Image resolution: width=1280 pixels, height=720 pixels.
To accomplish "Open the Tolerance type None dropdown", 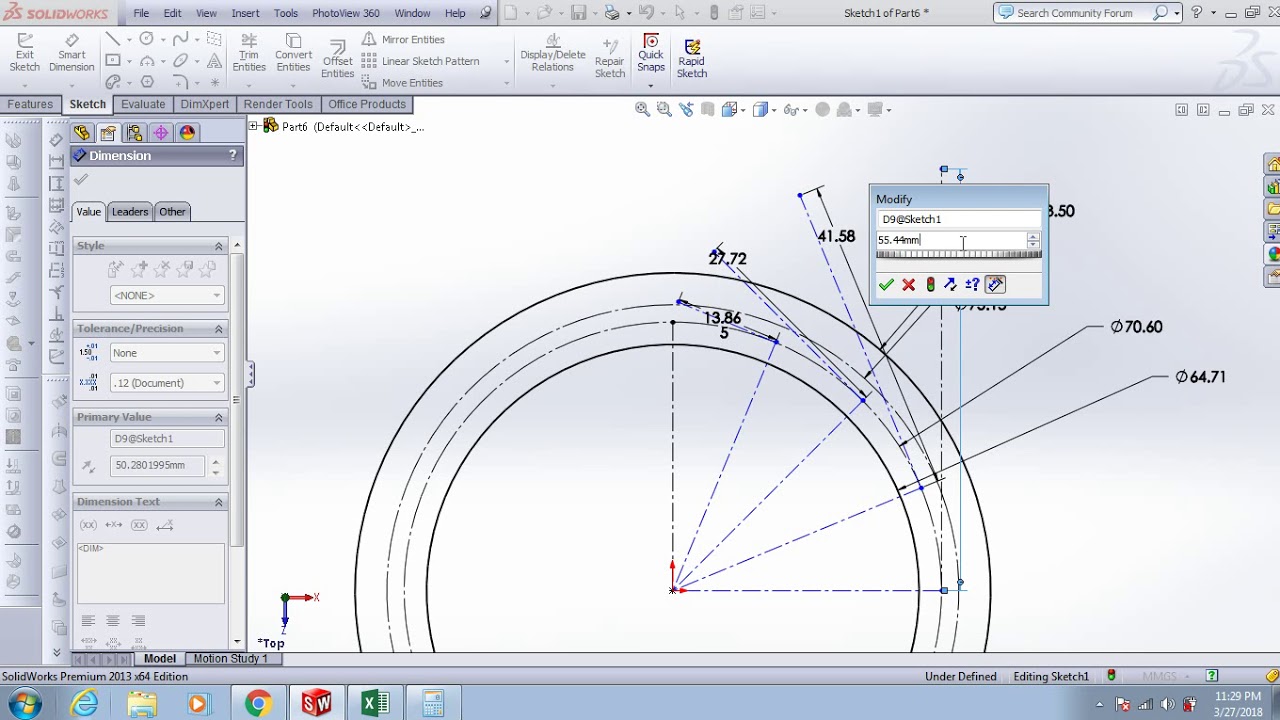I will click(167, 353).
